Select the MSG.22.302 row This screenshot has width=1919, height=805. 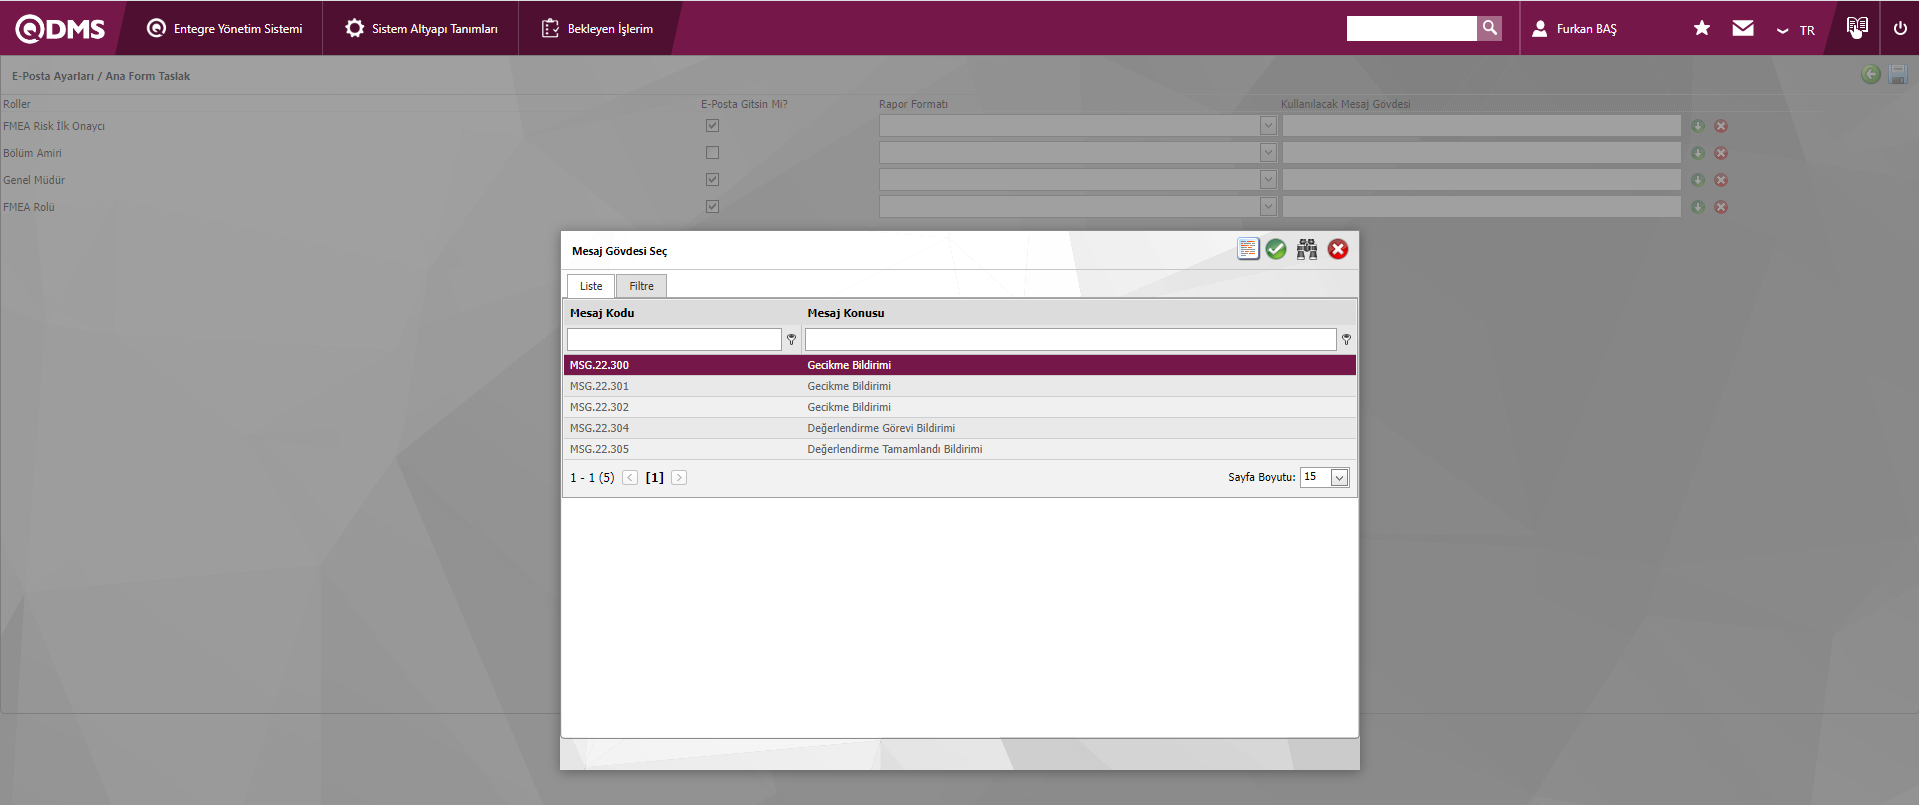point(960,407)
